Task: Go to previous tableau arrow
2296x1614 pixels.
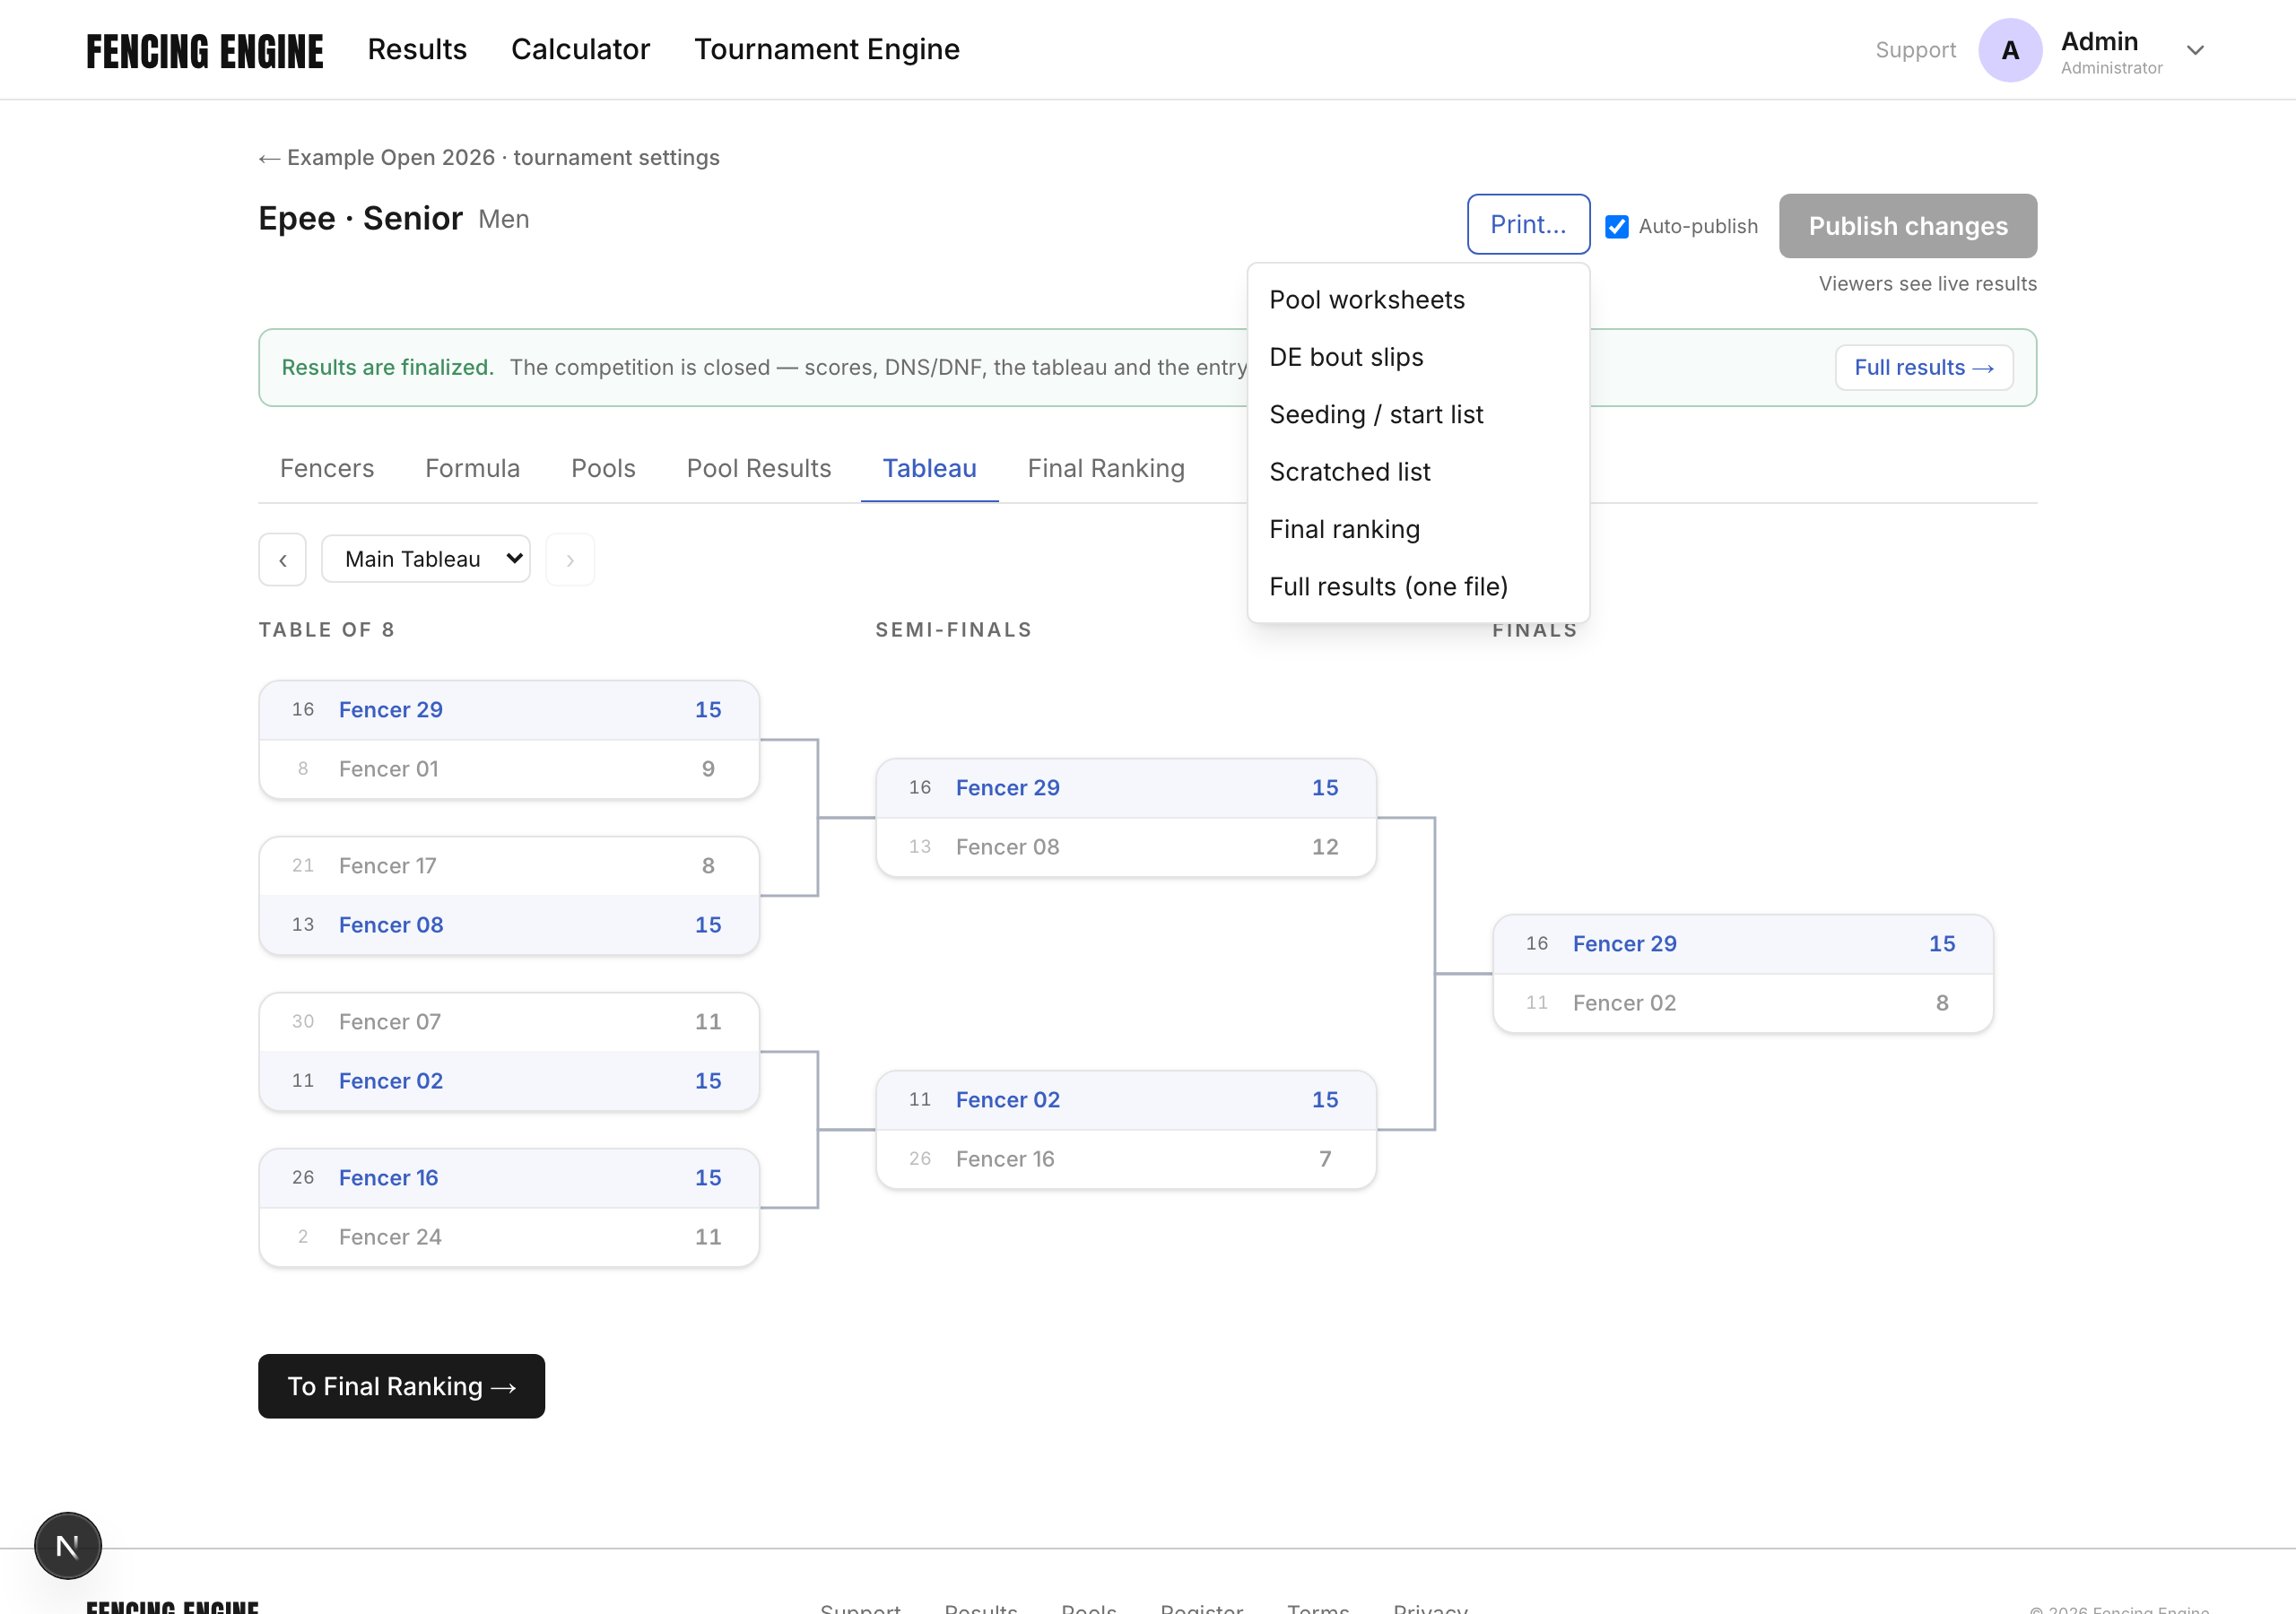Action: [x=283, y=559]
